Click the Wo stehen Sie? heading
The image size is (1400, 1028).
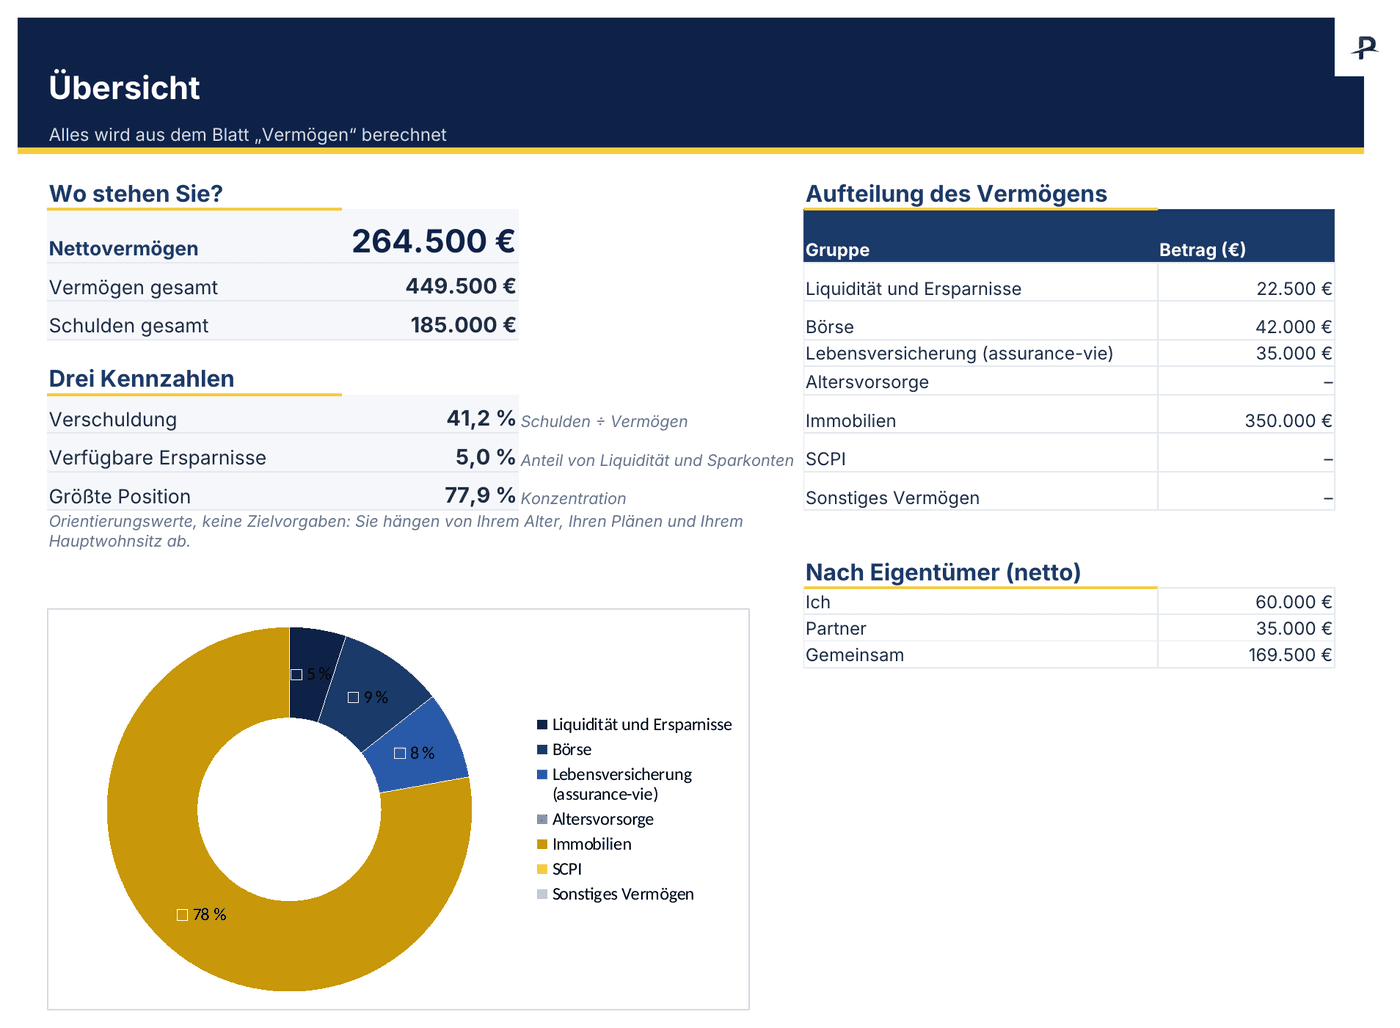(136, 194)
